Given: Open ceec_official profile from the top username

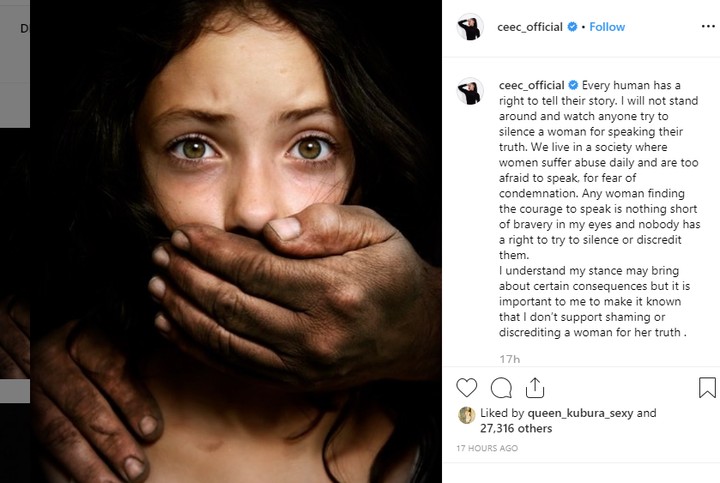Looking at the screenshot, I should point(530,27).
